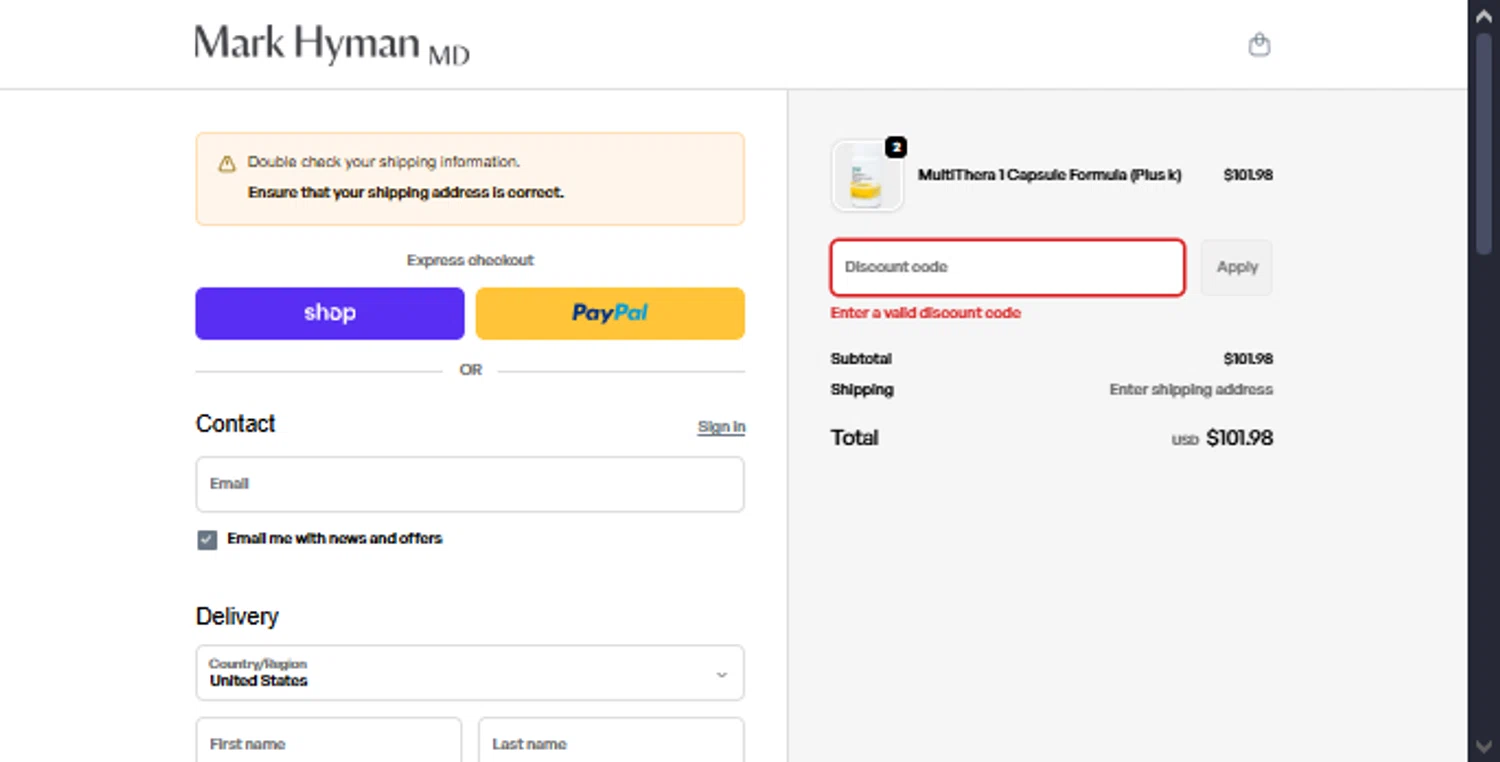Open the shopping bag cart icon
The image size is (1500, 762).
pos(1259,45)
